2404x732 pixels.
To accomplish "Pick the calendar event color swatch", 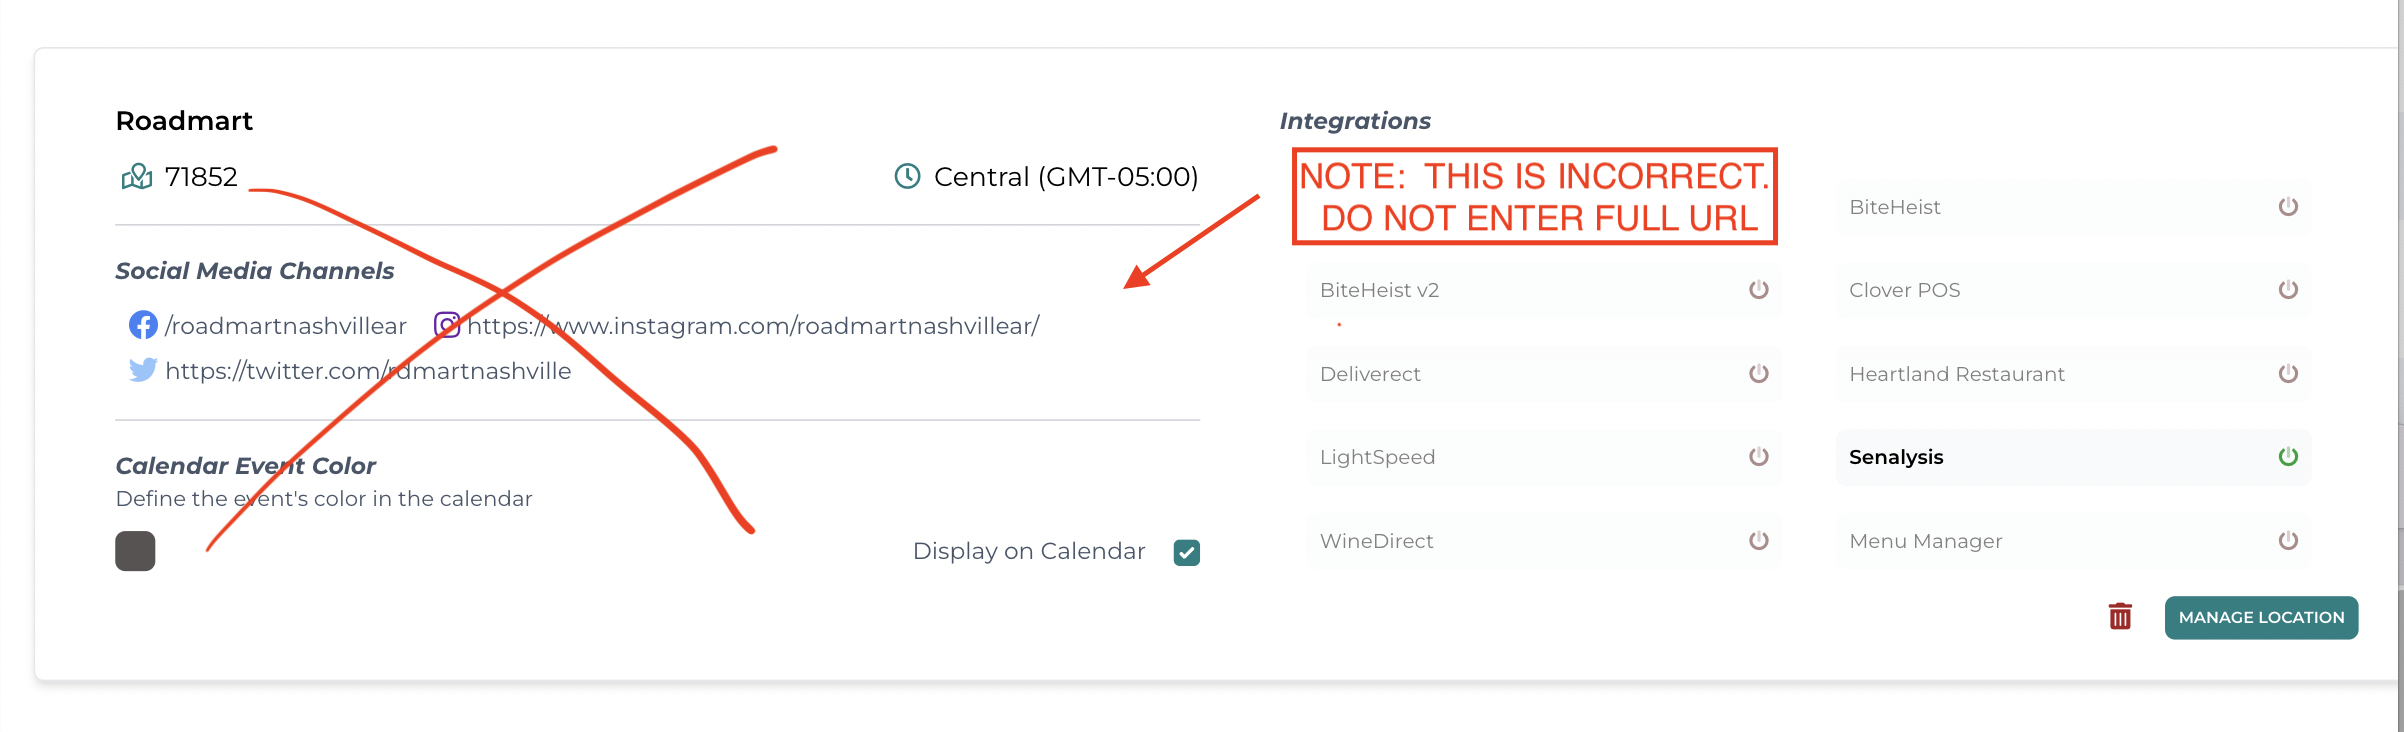I will tap(135, 551).
